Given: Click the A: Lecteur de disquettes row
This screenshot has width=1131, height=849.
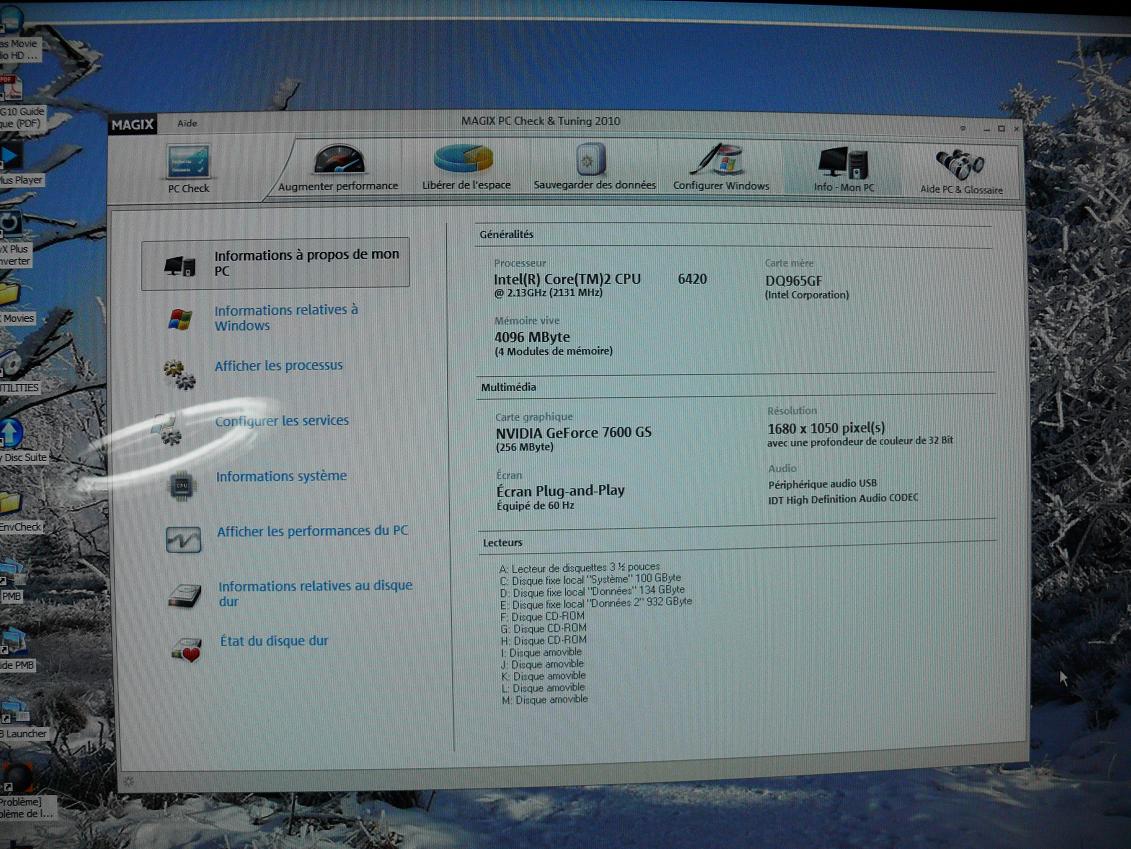Looking at the screenshot, I should pos(579,568).
